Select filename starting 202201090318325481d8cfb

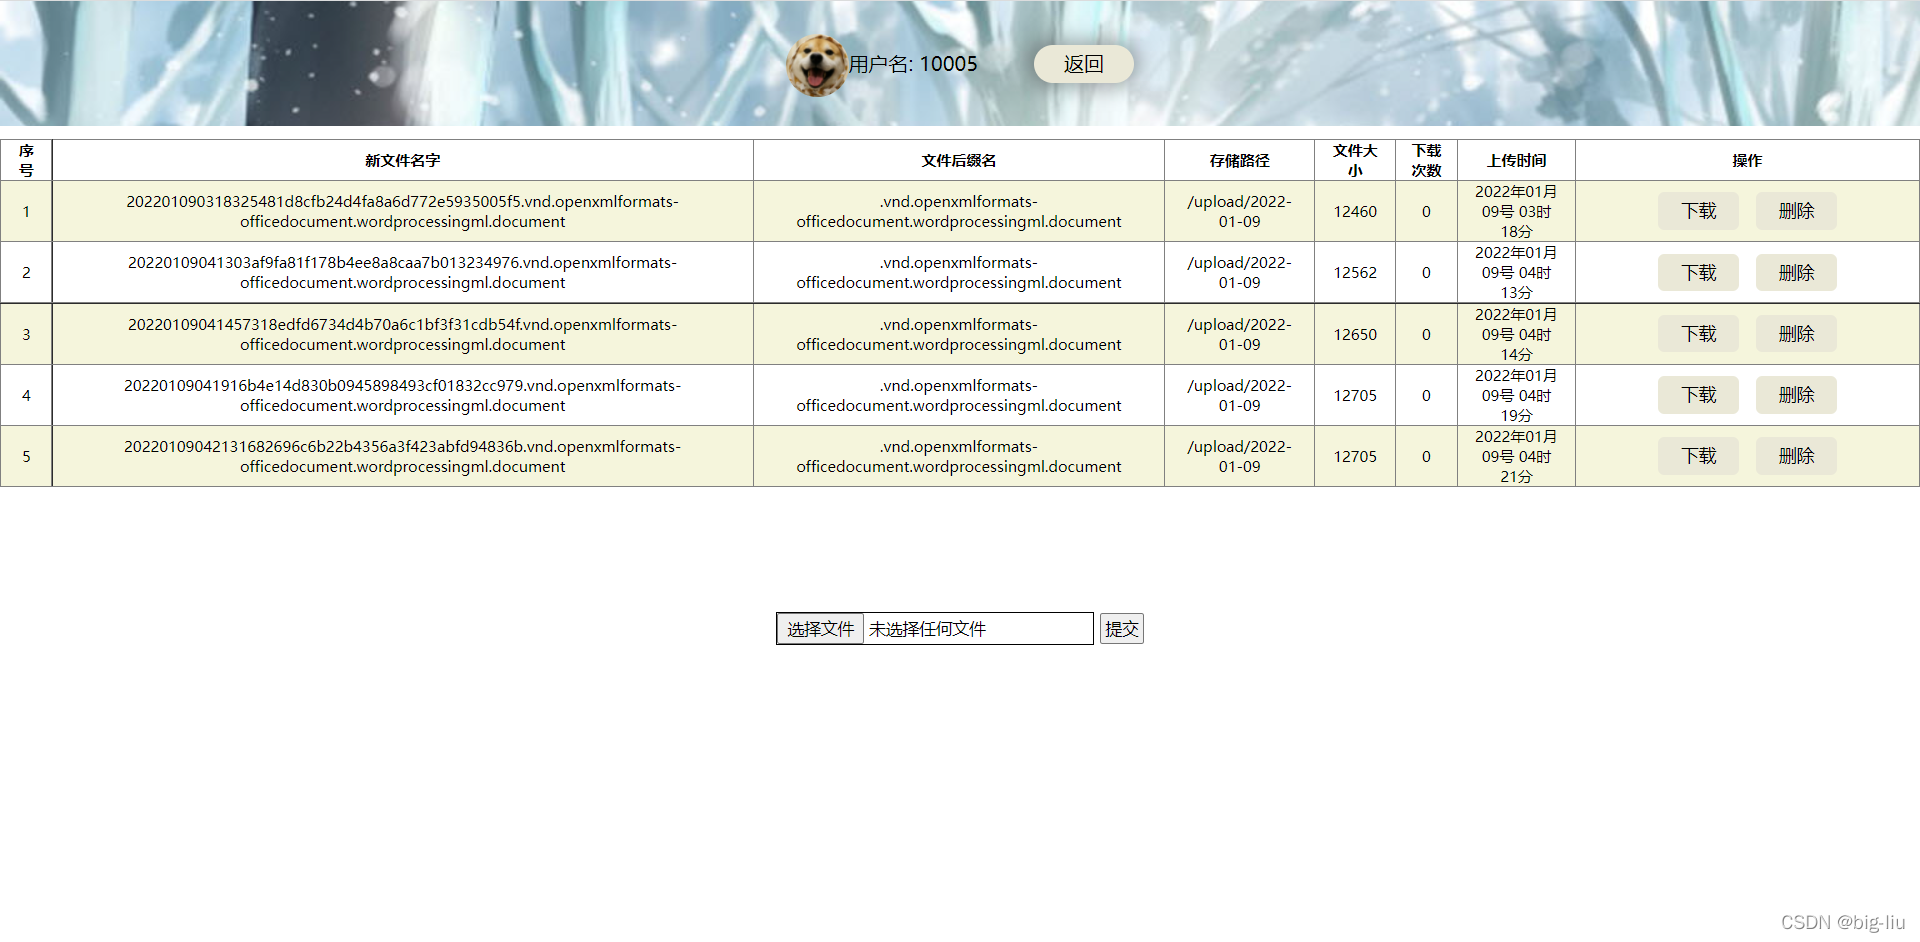[x=403, y=211]
